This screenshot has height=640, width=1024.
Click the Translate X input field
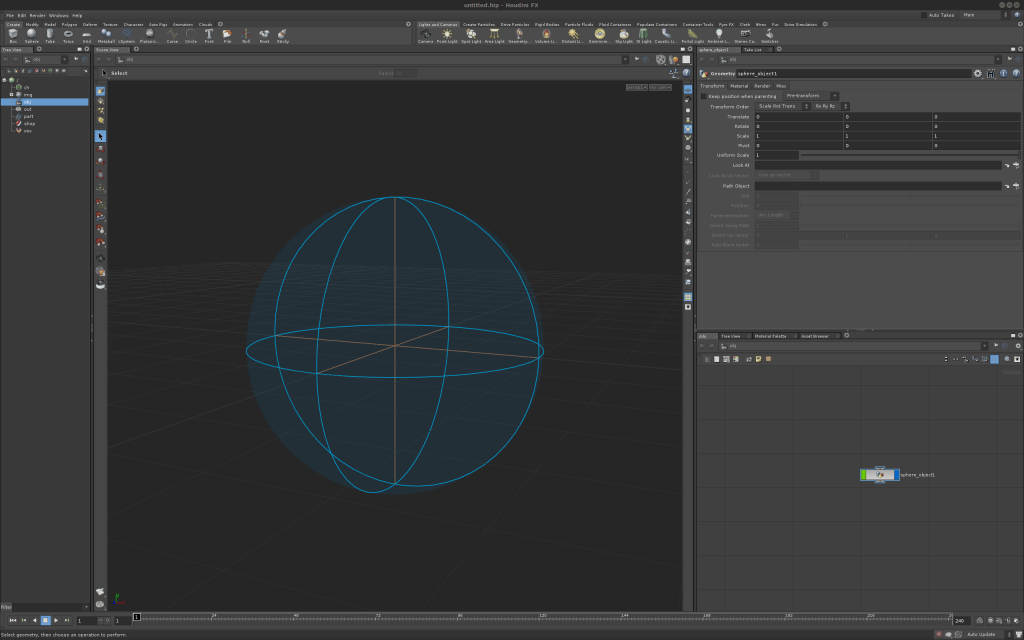798,117
